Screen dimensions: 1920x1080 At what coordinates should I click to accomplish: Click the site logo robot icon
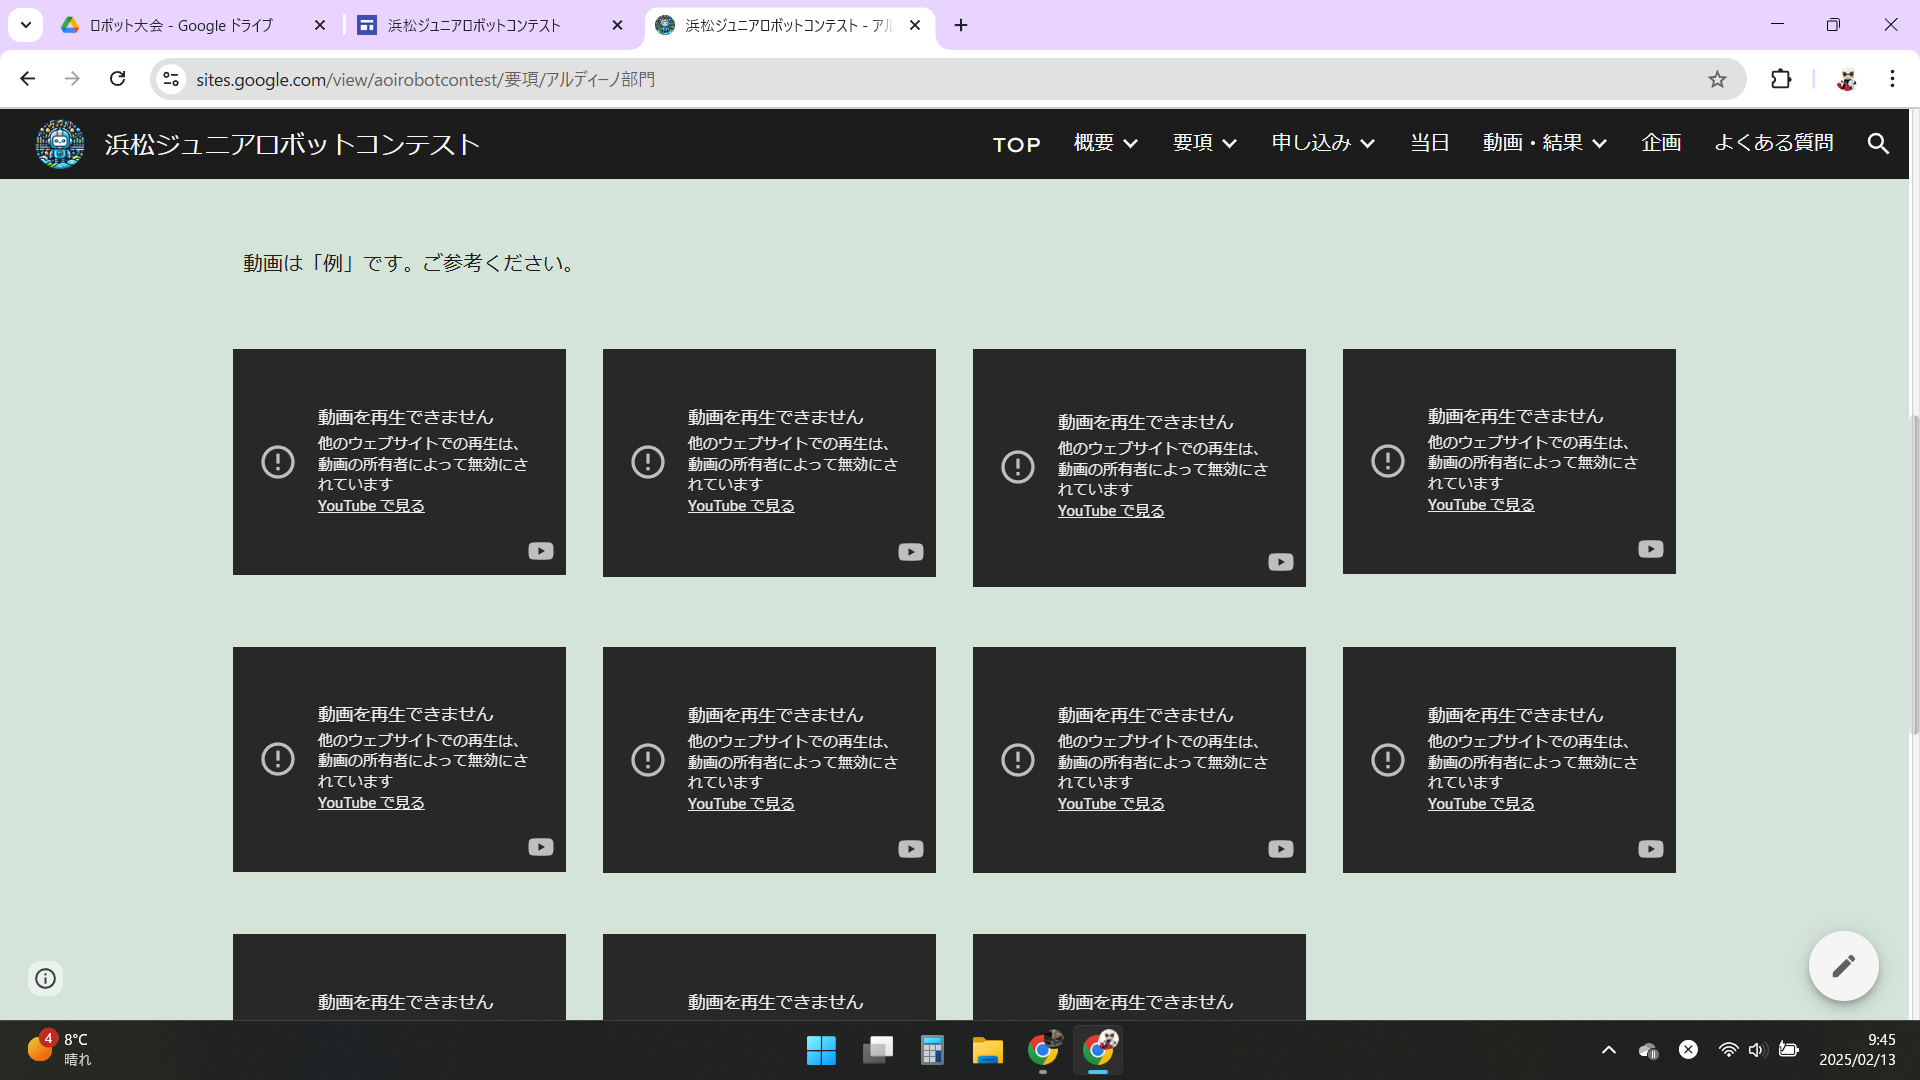pos(60,144)
